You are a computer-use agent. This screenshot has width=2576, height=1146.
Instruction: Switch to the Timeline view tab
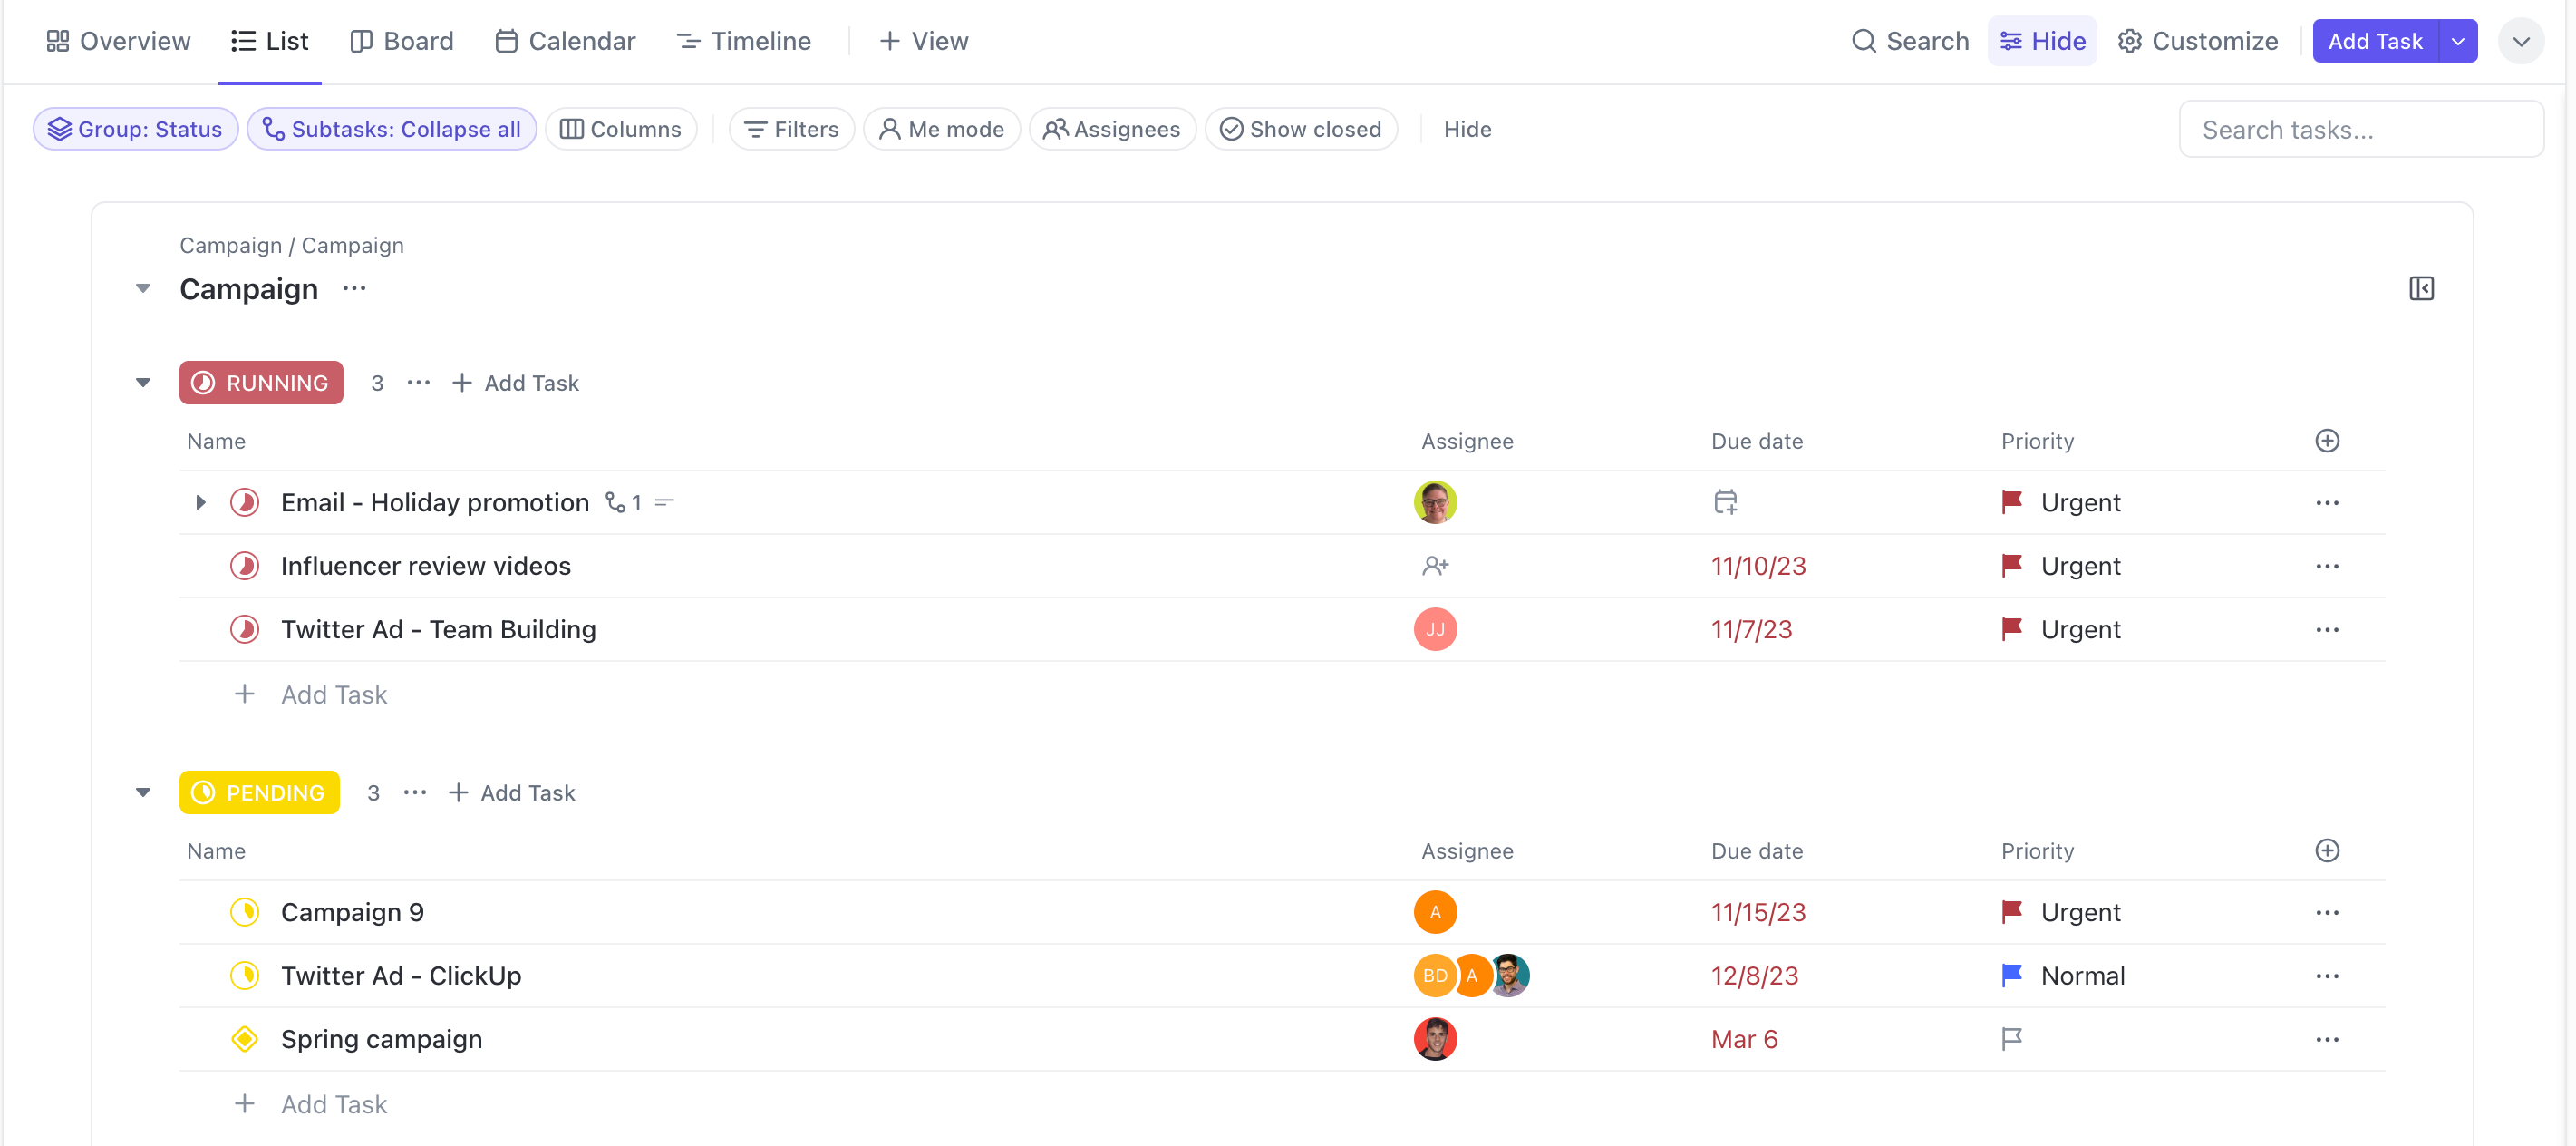(743, 41)
